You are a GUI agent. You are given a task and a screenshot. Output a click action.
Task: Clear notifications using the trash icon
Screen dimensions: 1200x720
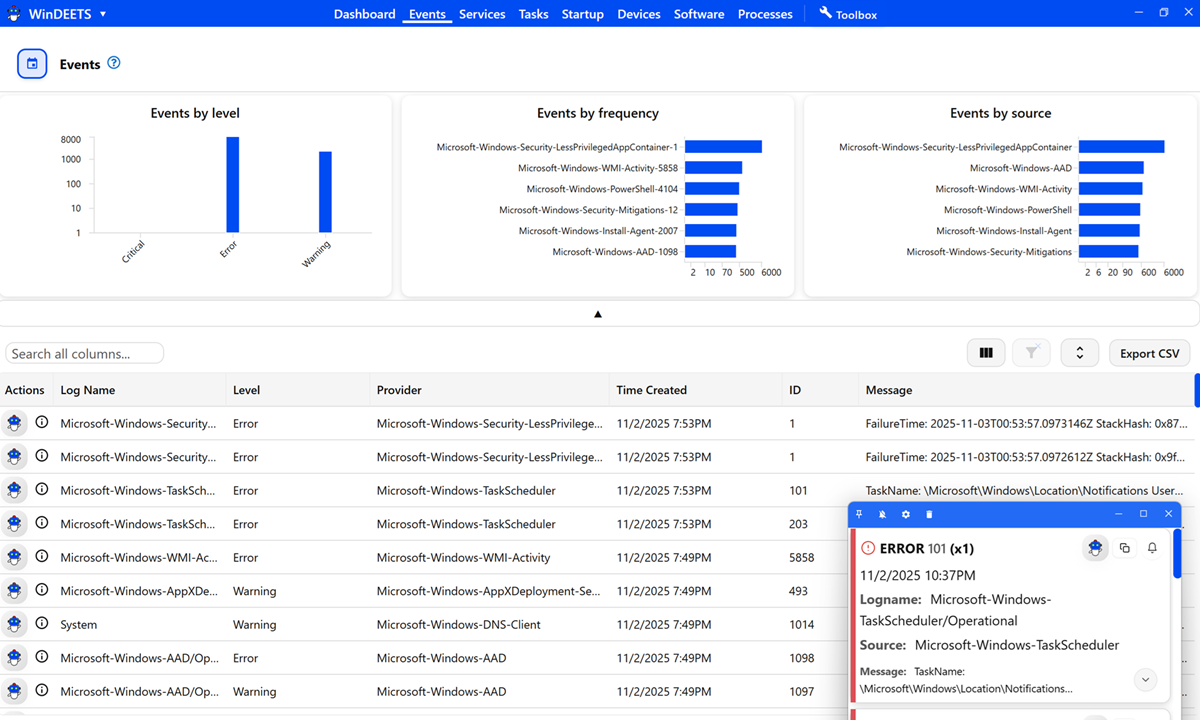click(x=928, y=513)
